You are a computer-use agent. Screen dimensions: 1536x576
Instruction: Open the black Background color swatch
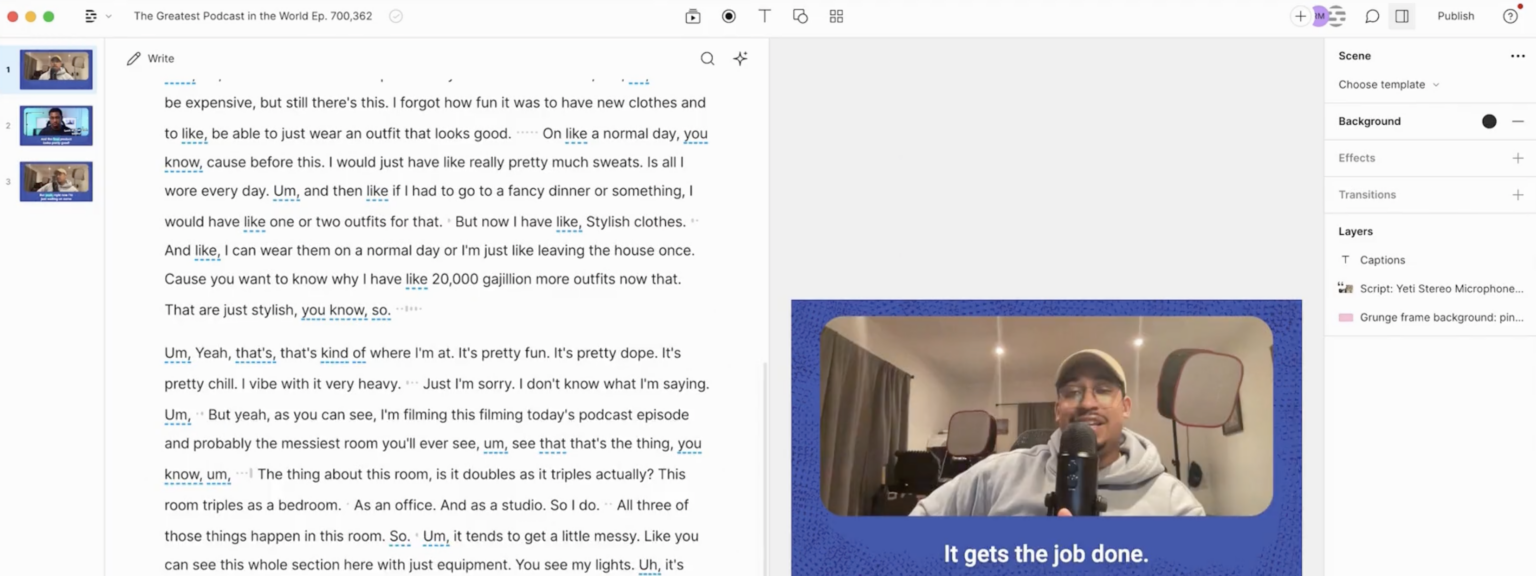click(x=1488, y=121)
